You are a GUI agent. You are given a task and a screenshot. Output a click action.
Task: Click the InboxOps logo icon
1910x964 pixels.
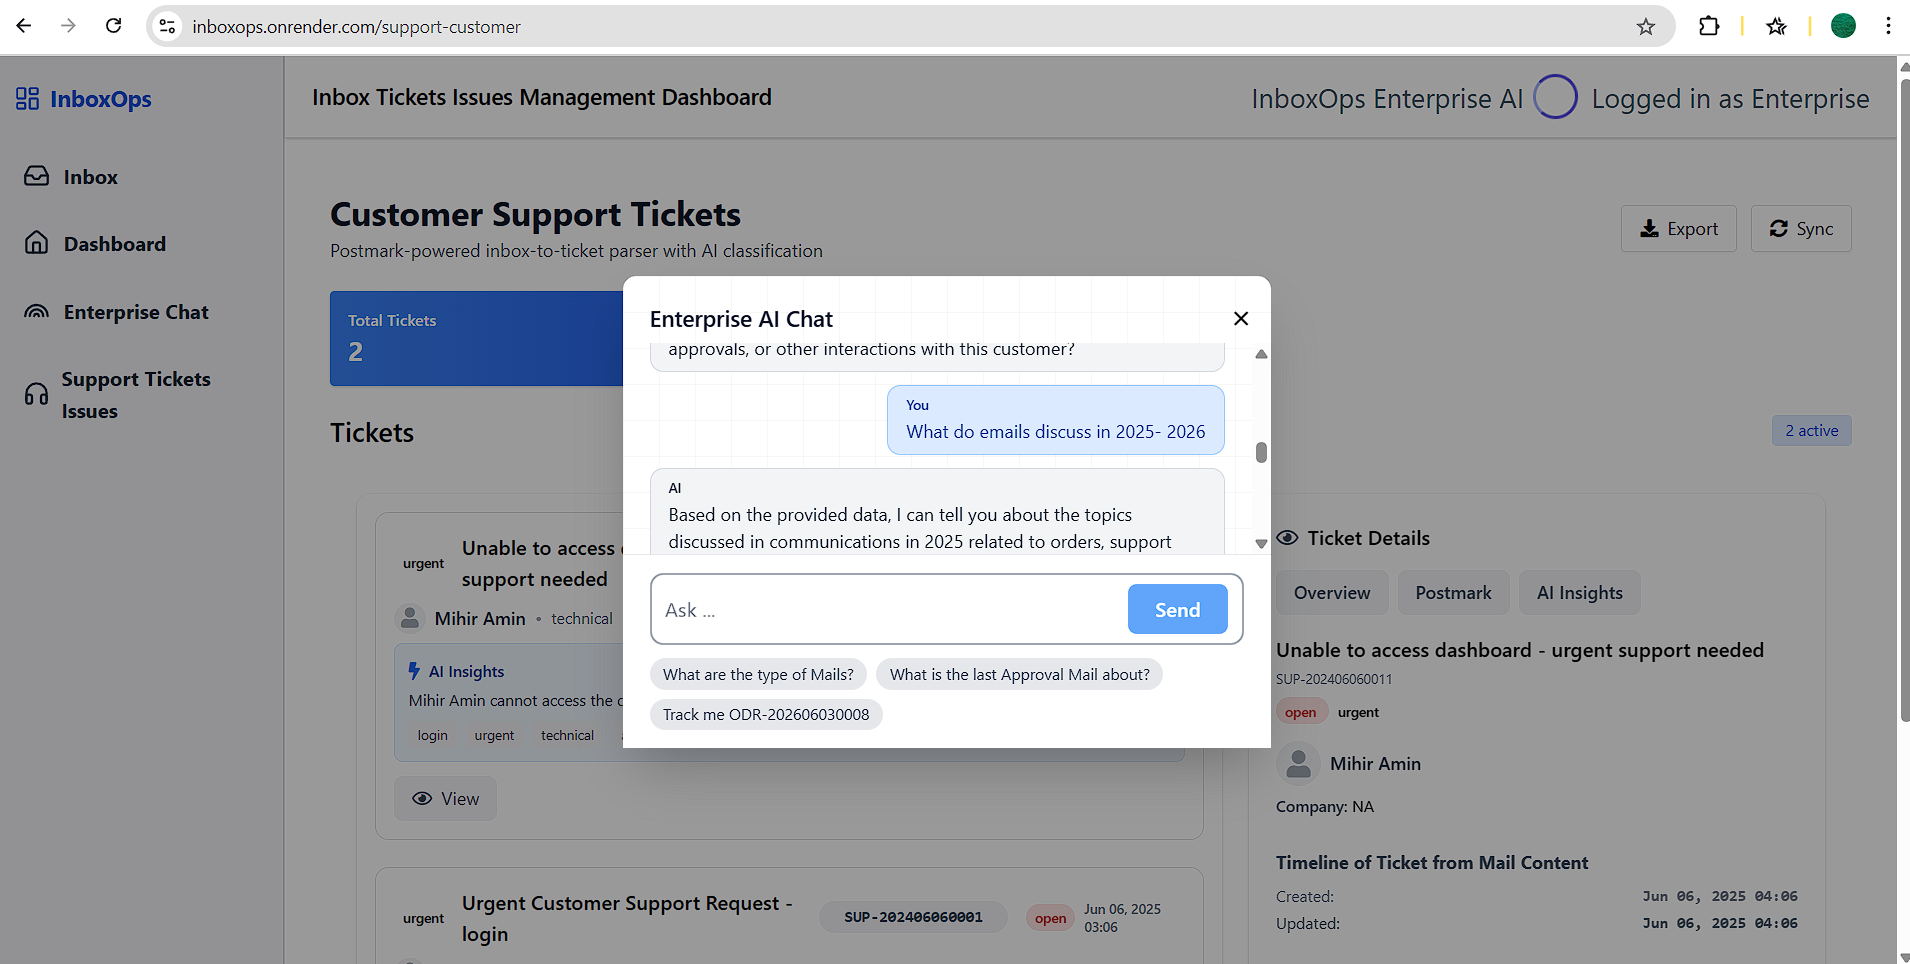pos(27,98)
